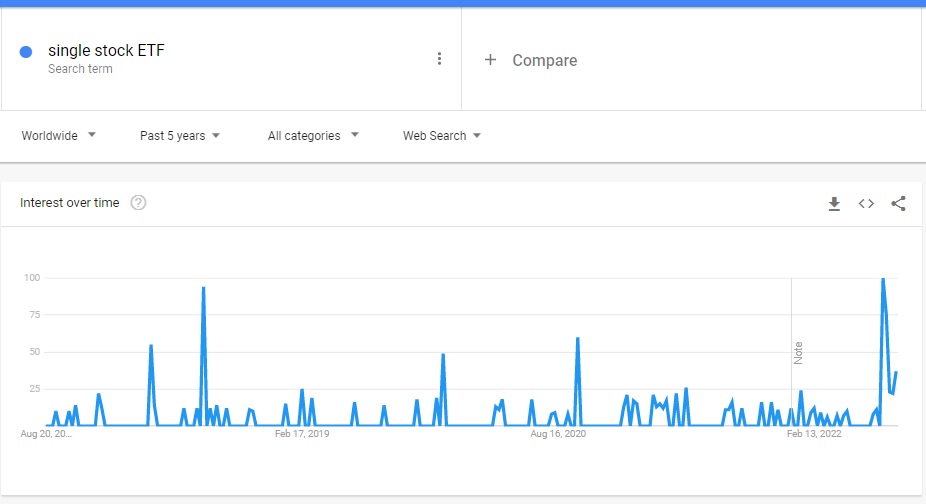
Task: Click the blue dot beside single stock ETF
Action: point(26,52)
